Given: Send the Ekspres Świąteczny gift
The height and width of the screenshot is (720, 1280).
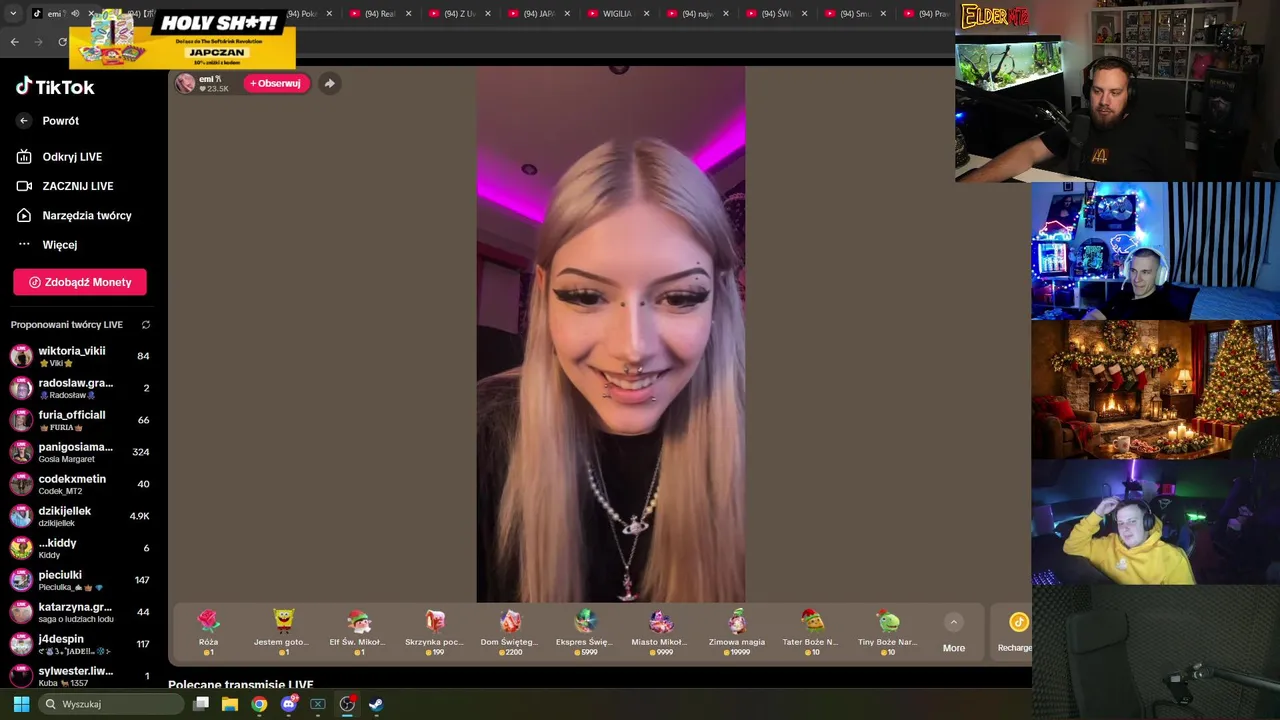Looking at the screenshot, I should [585, 632].
